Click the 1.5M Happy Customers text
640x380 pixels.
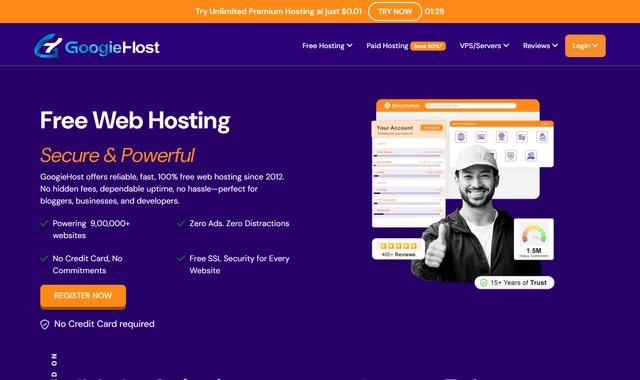[533, 253]
